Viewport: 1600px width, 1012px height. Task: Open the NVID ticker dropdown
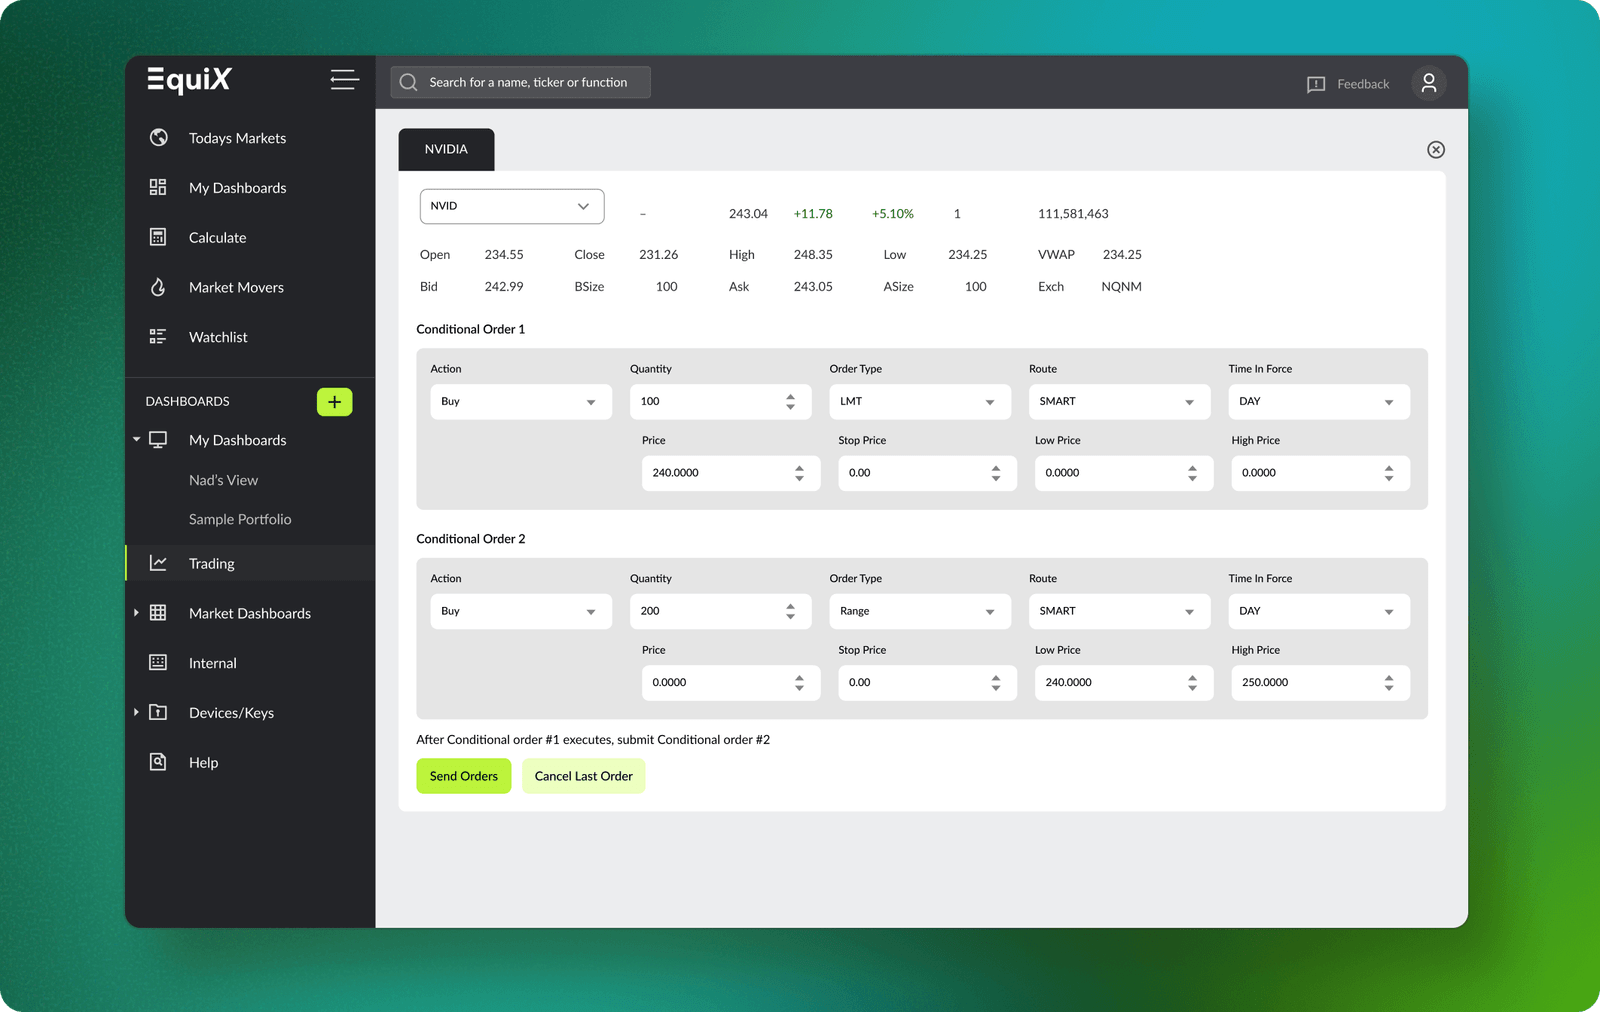(x=512, y=206)
